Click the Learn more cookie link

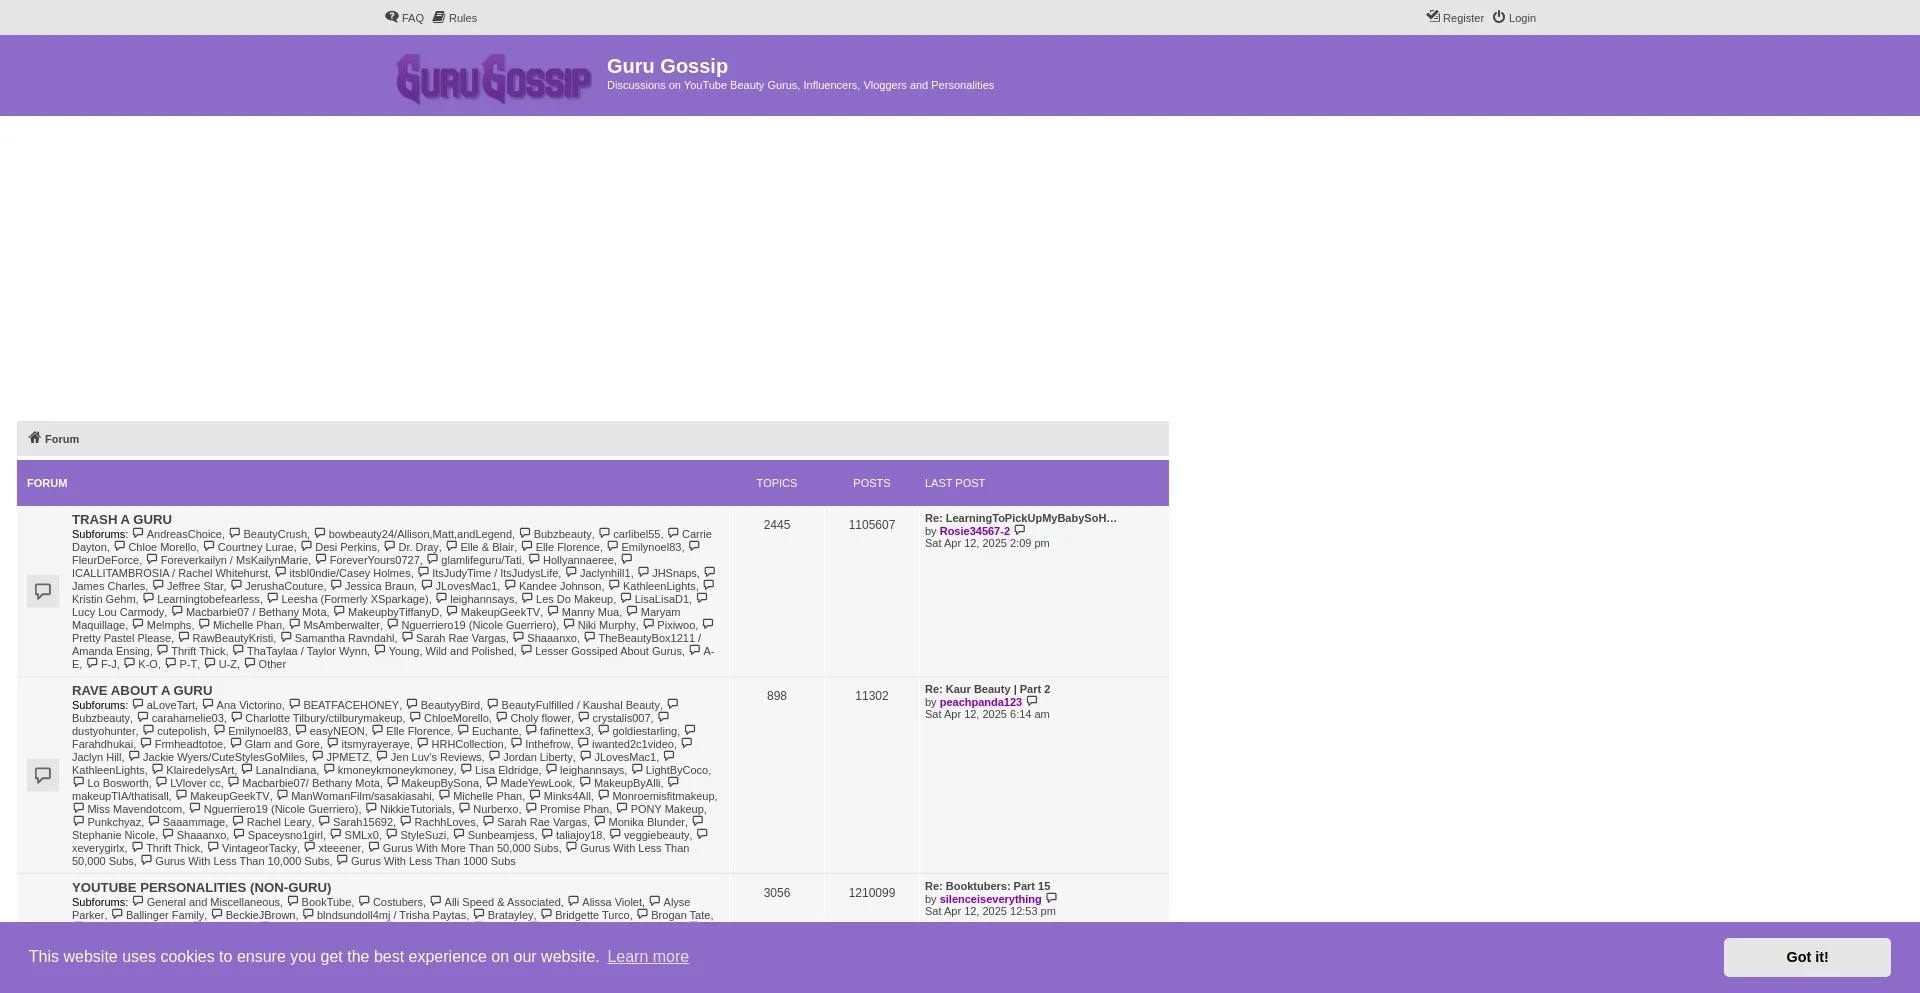(x=648, y=957)
